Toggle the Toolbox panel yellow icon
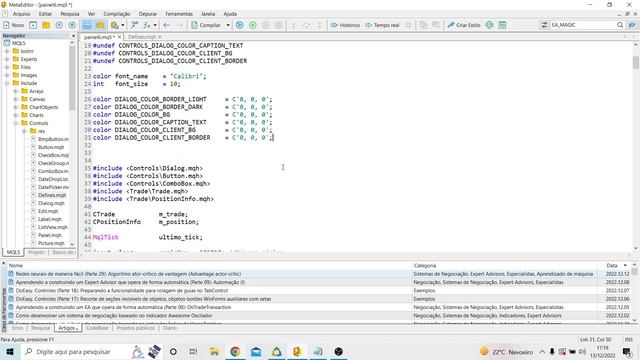Viewport: 640px width, 360px height. click(x=100, y=25)
